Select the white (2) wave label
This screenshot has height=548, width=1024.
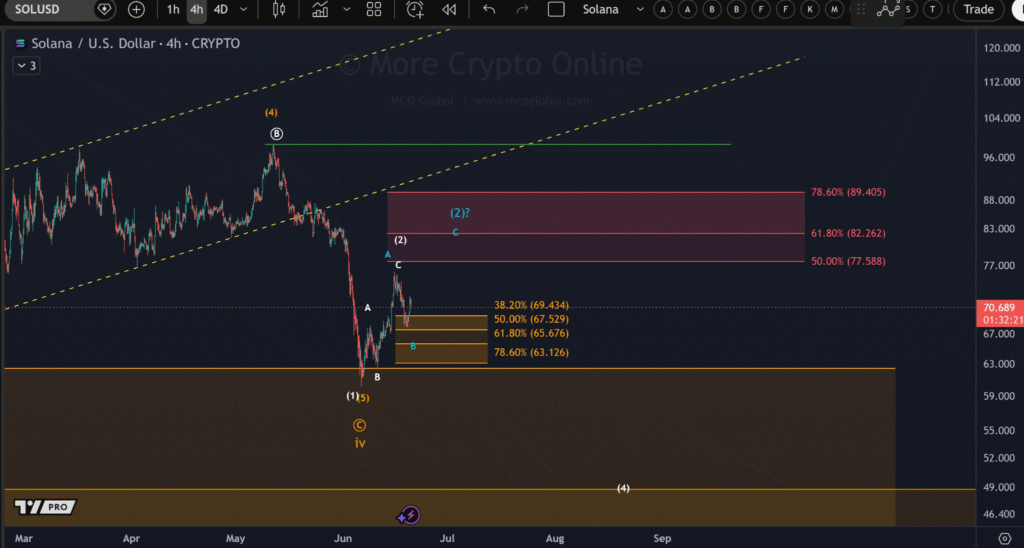[400, 240]
